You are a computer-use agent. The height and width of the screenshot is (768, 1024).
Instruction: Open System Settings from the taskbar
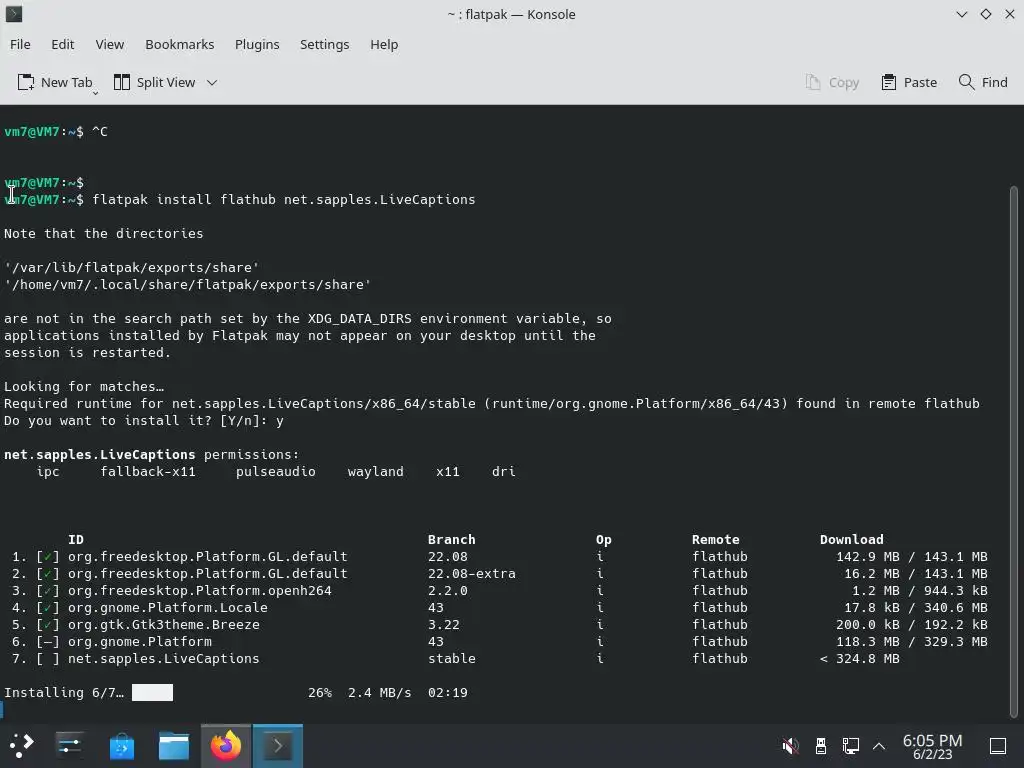(x=70, y=745)
